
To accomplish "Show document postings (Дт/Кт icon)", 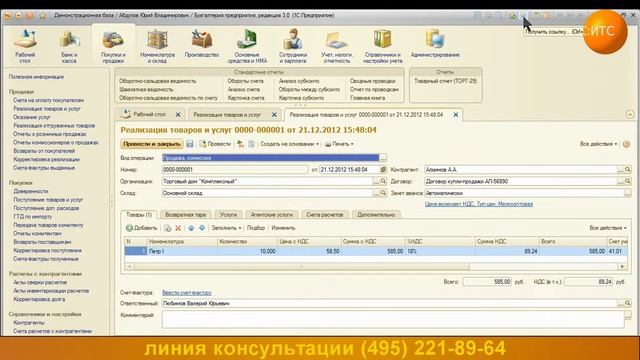I will [x=240, y=144].
